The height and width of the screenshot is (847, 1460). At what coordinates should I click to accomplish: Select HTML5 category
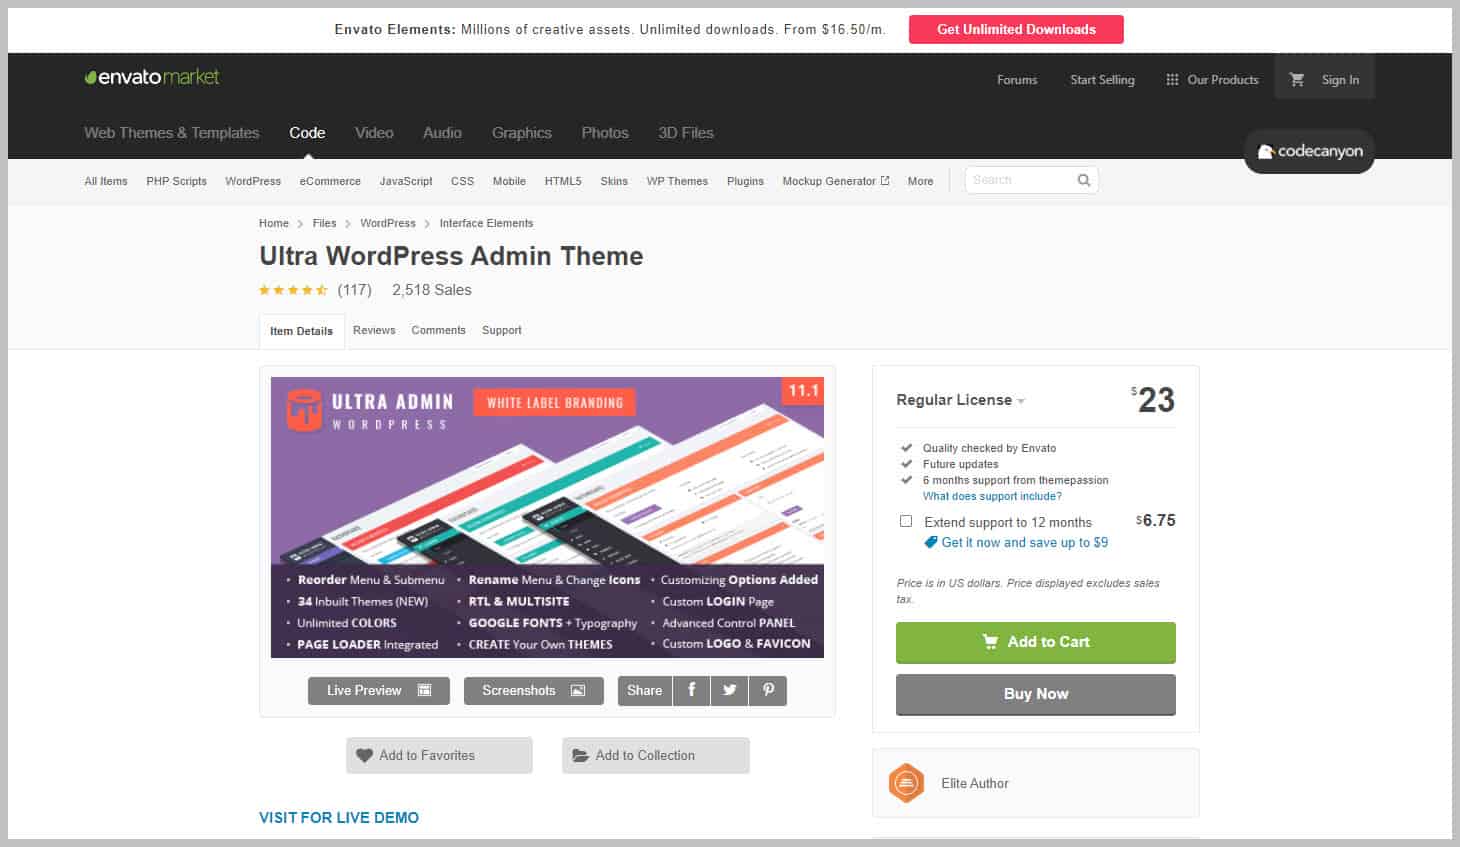pyautogui.click(x=563, y=181)
